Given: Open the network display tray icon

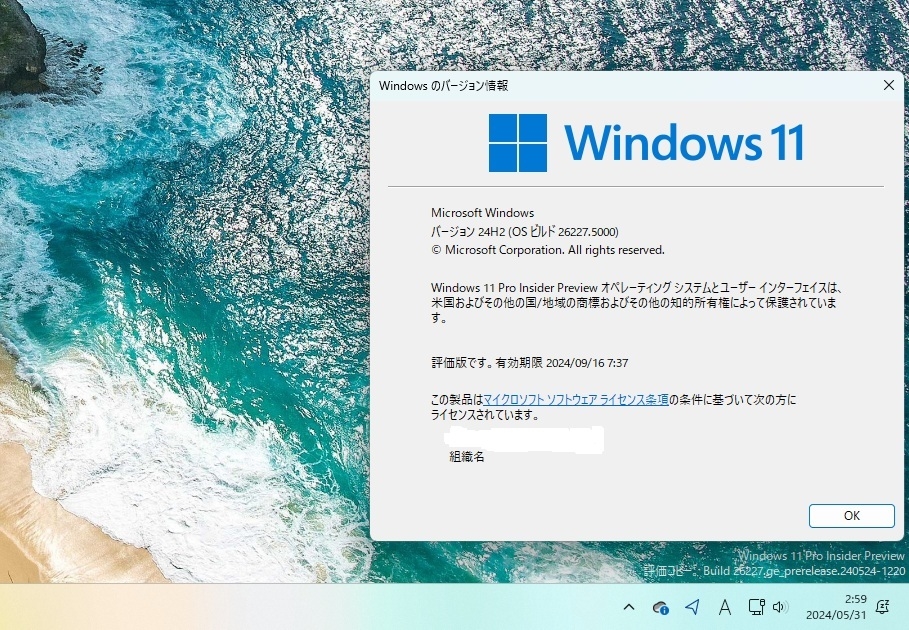Looking at the screenshot, I should [757, 606].
